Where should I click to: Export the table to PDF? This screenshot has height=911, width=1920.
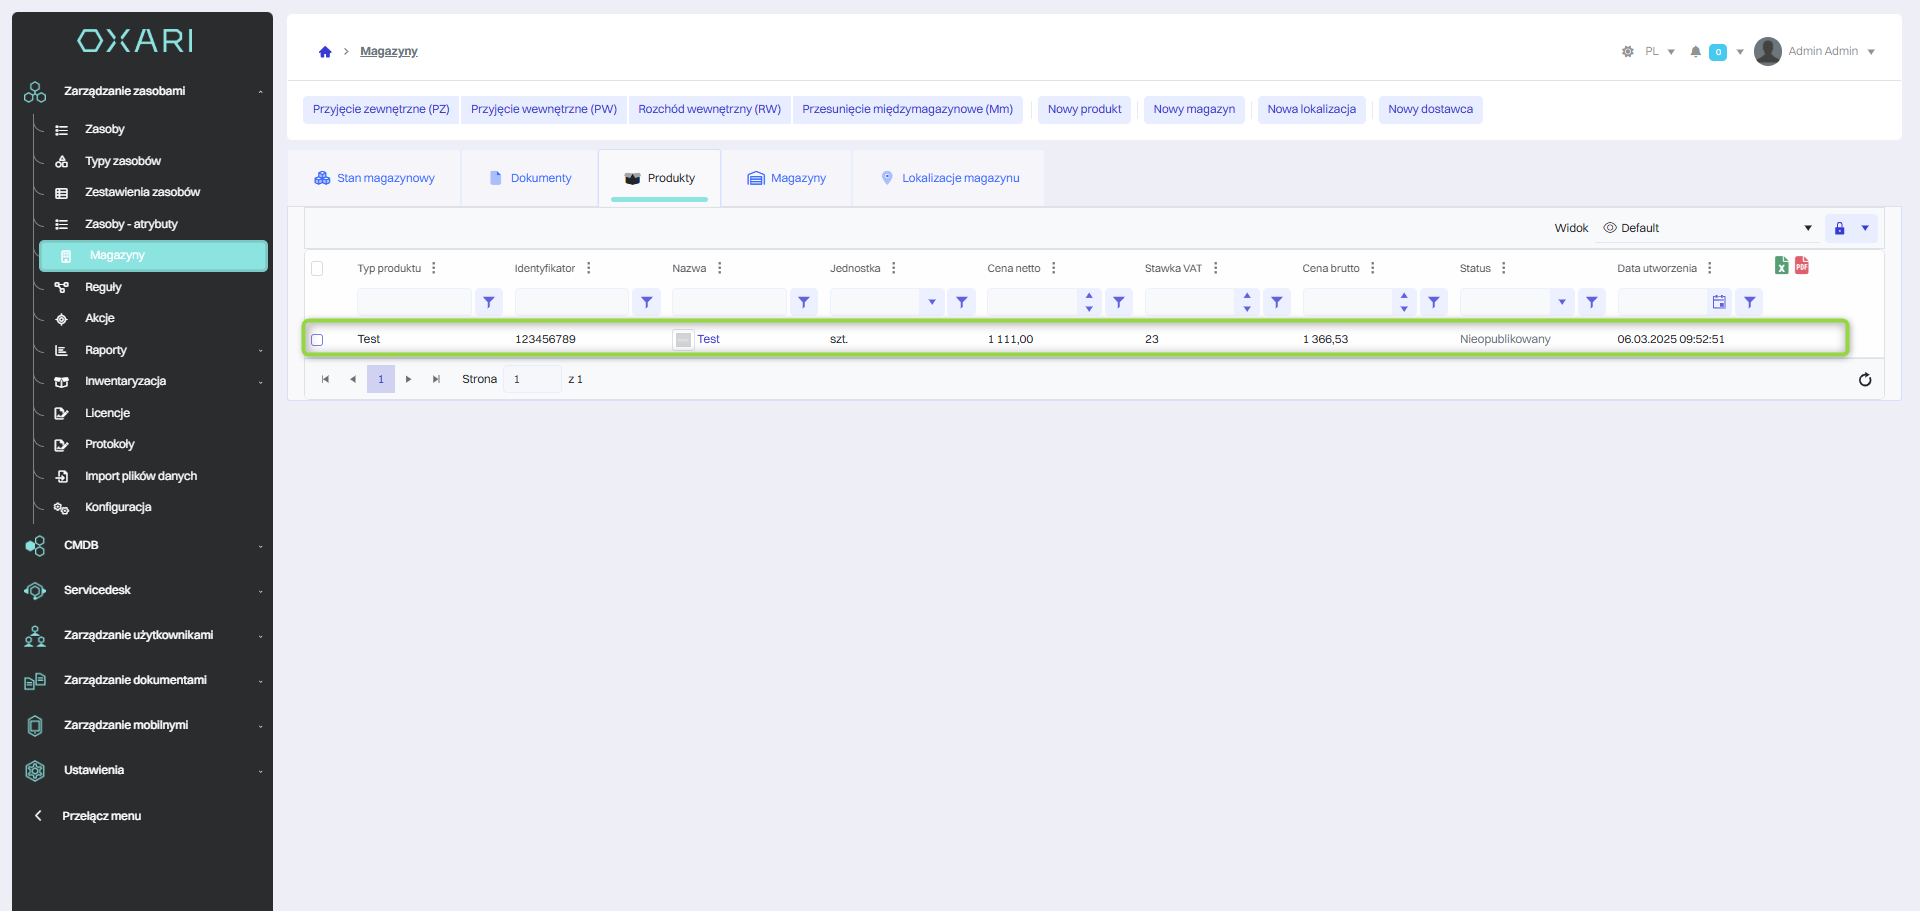tap(1801, 265)
